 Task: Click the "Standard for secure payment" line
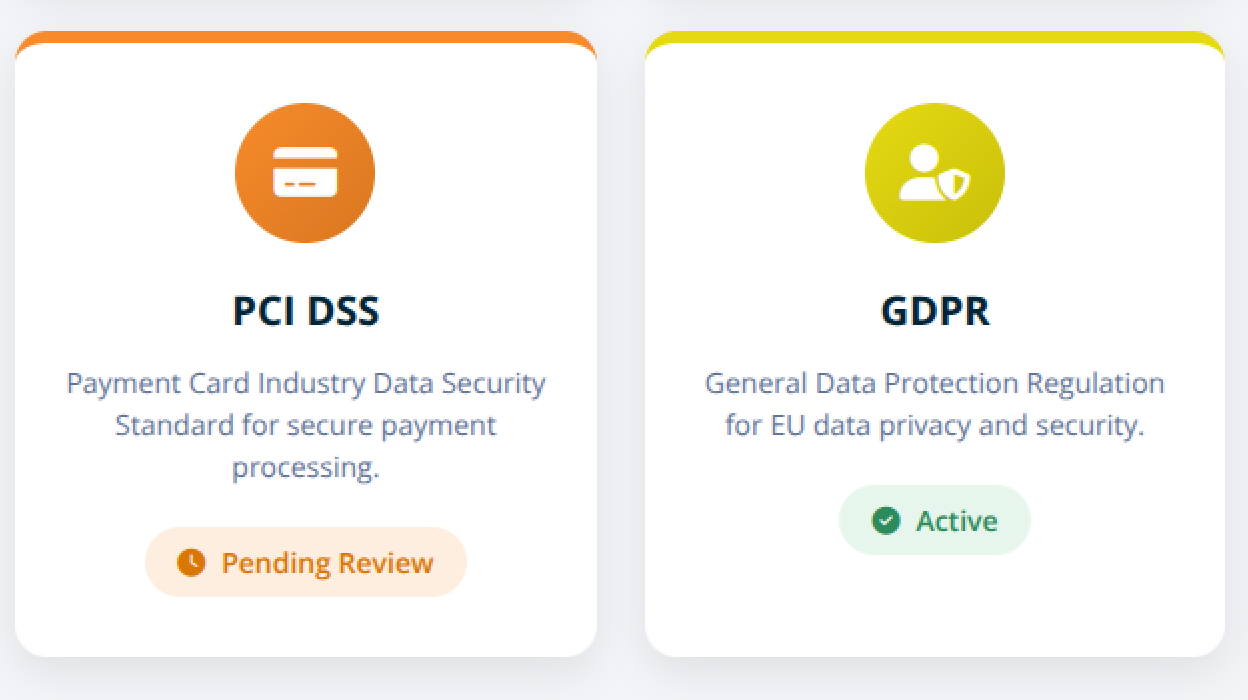(306, 426)
